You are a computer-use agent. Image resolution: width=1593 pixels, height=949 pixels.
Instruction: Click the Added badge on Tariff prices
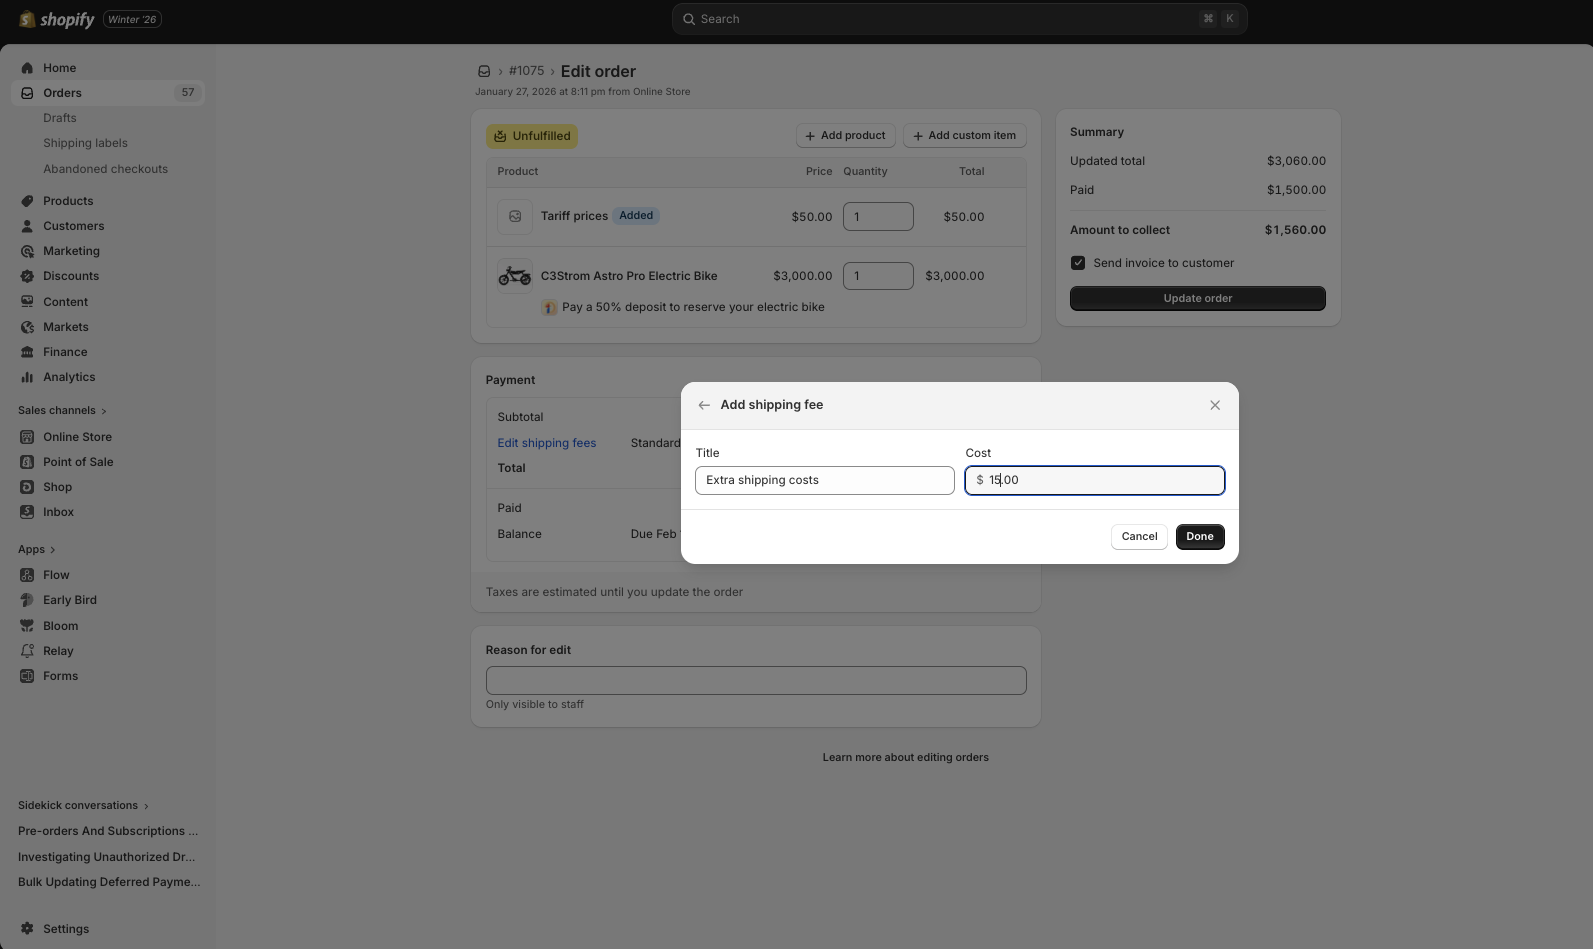tap(636, 215)
